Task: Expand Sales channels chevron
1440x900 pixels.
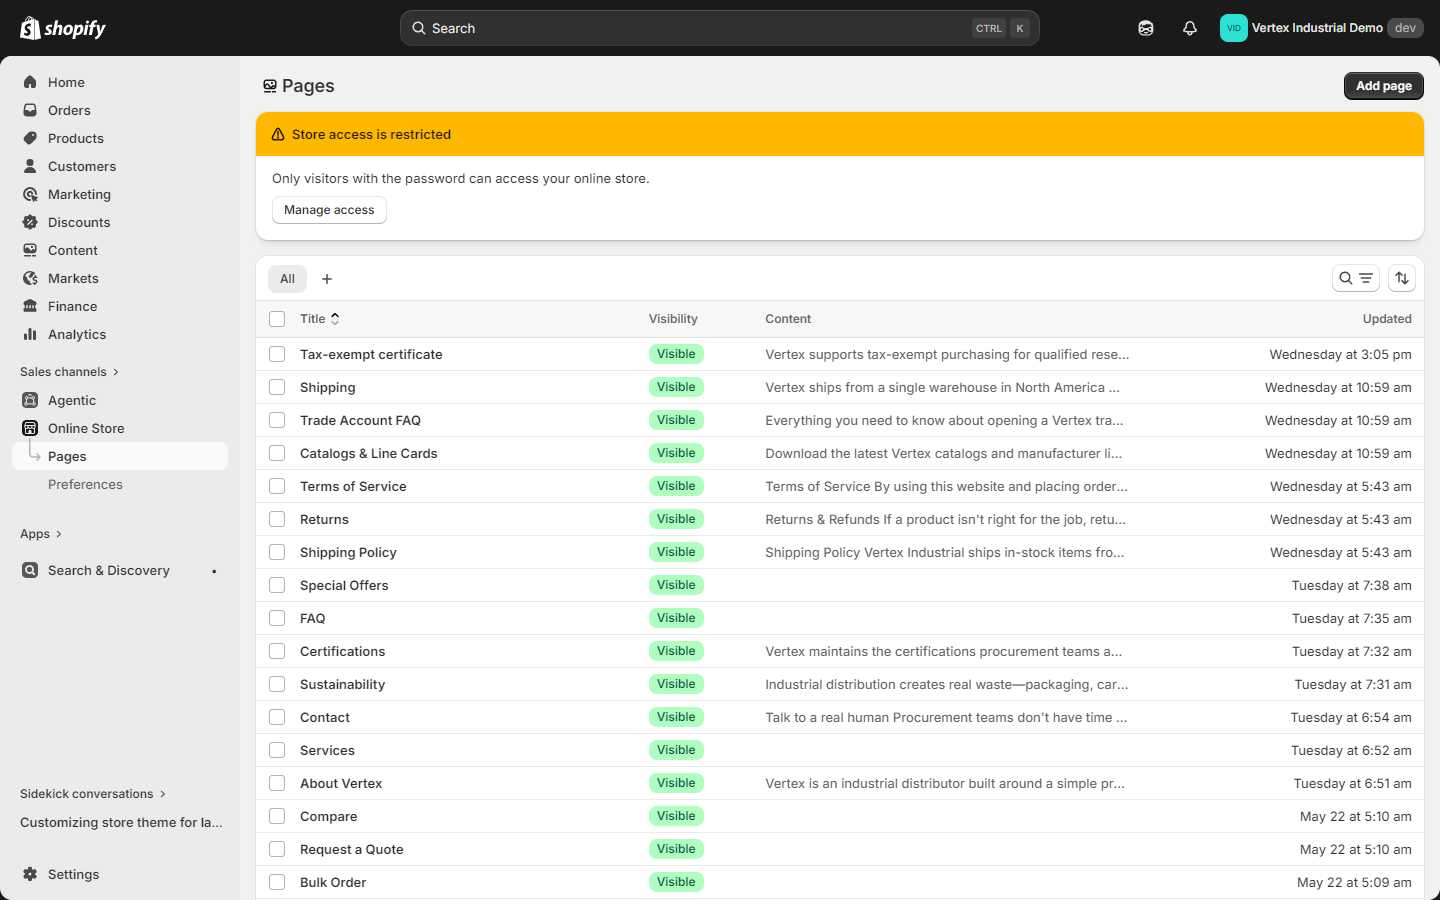Action: (116, 372)
